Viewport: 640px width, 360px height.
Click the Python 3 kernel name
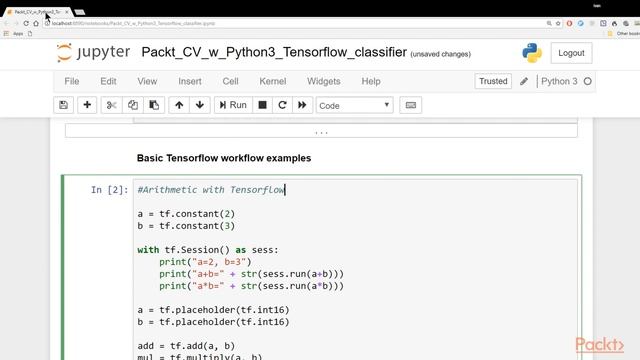coord(559,81)
